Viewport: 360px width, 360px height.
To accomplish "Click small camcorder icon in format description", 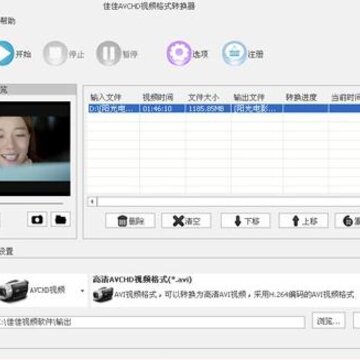I will coord(103,294).
